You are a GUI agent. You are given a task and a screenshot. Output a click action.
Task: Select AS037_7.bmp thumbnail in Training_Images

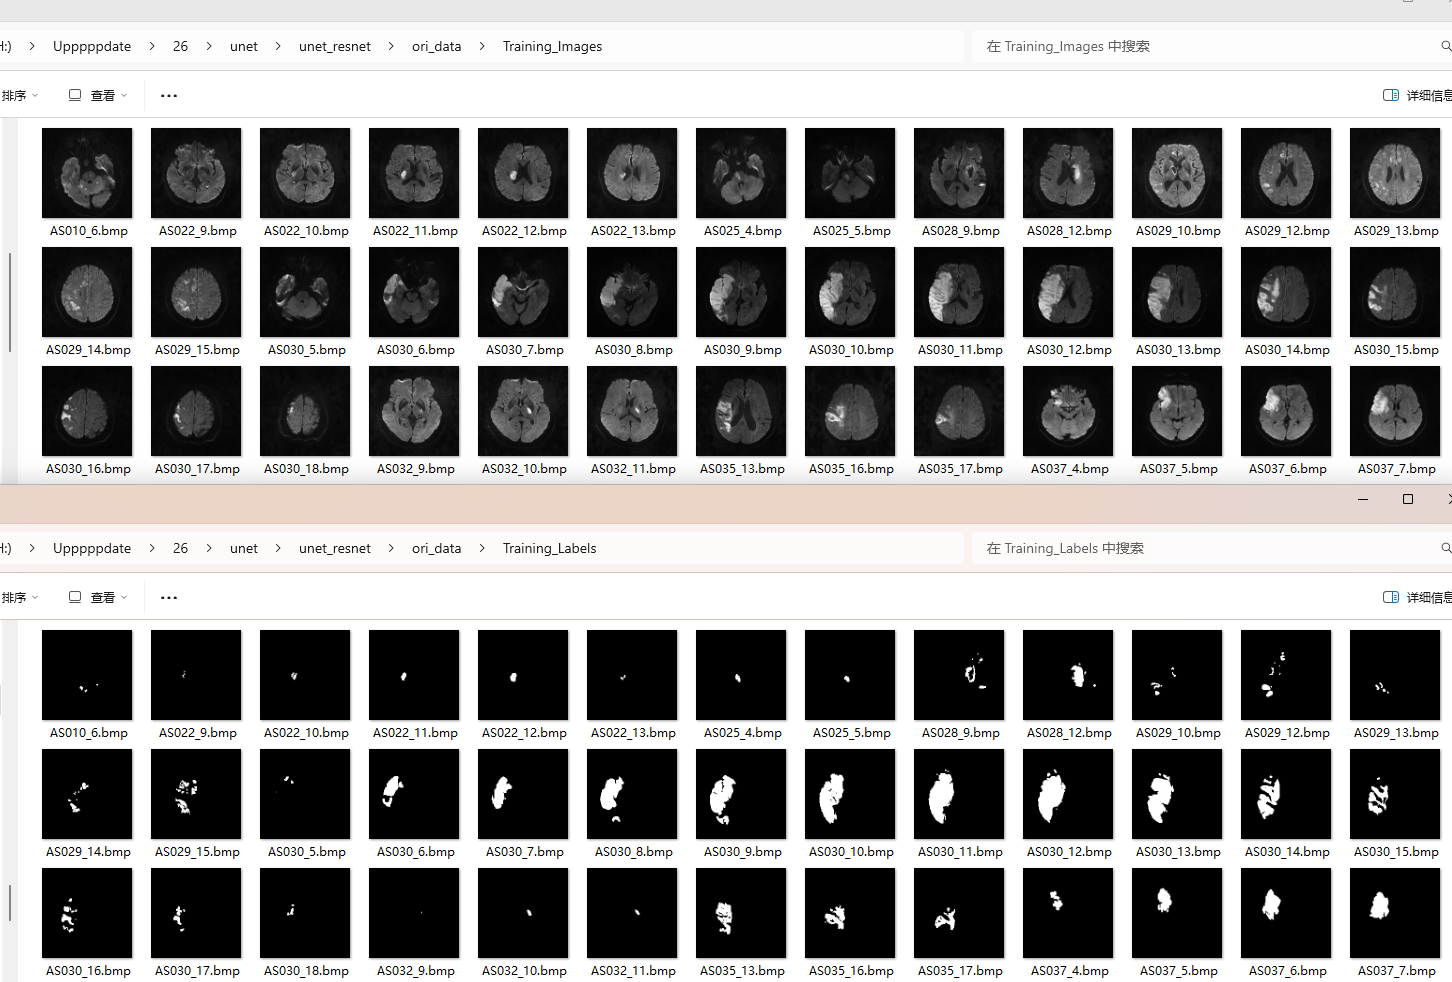point(1395,411)
